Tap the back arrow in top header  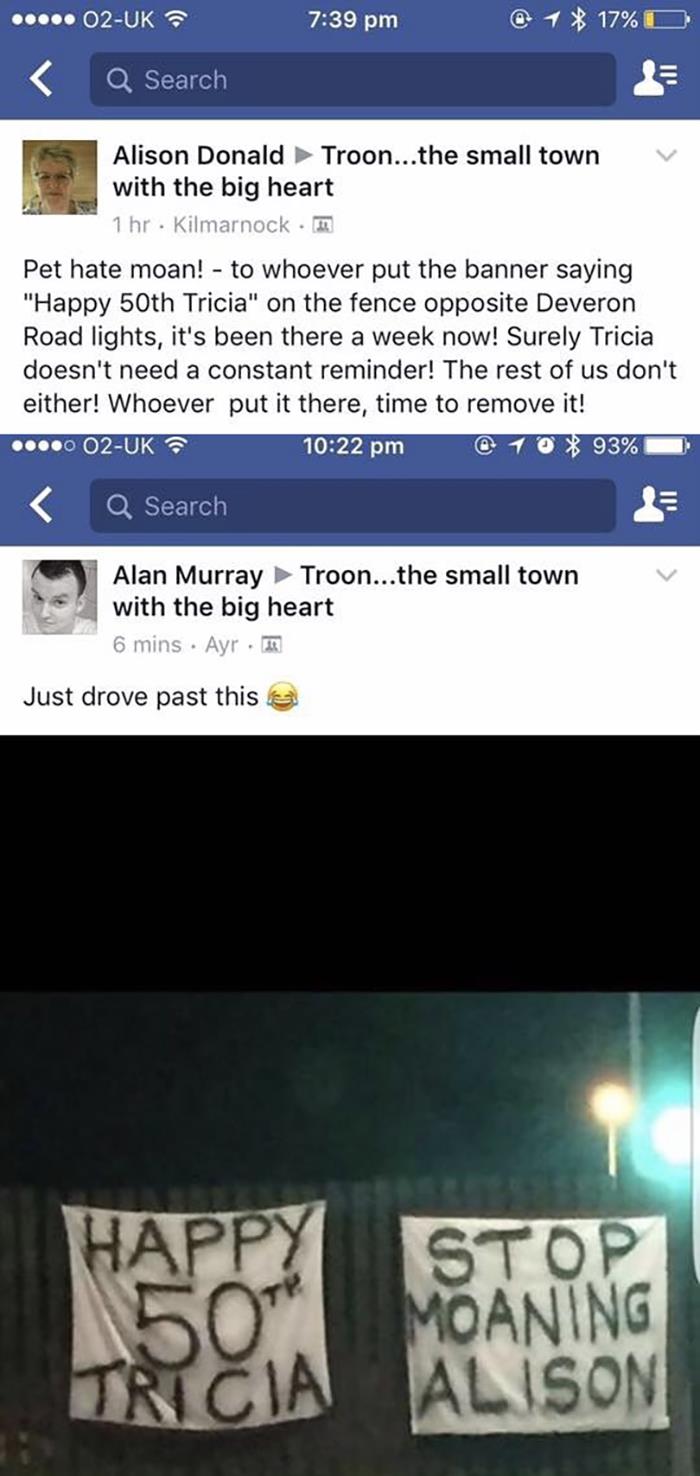click(41, 79)
